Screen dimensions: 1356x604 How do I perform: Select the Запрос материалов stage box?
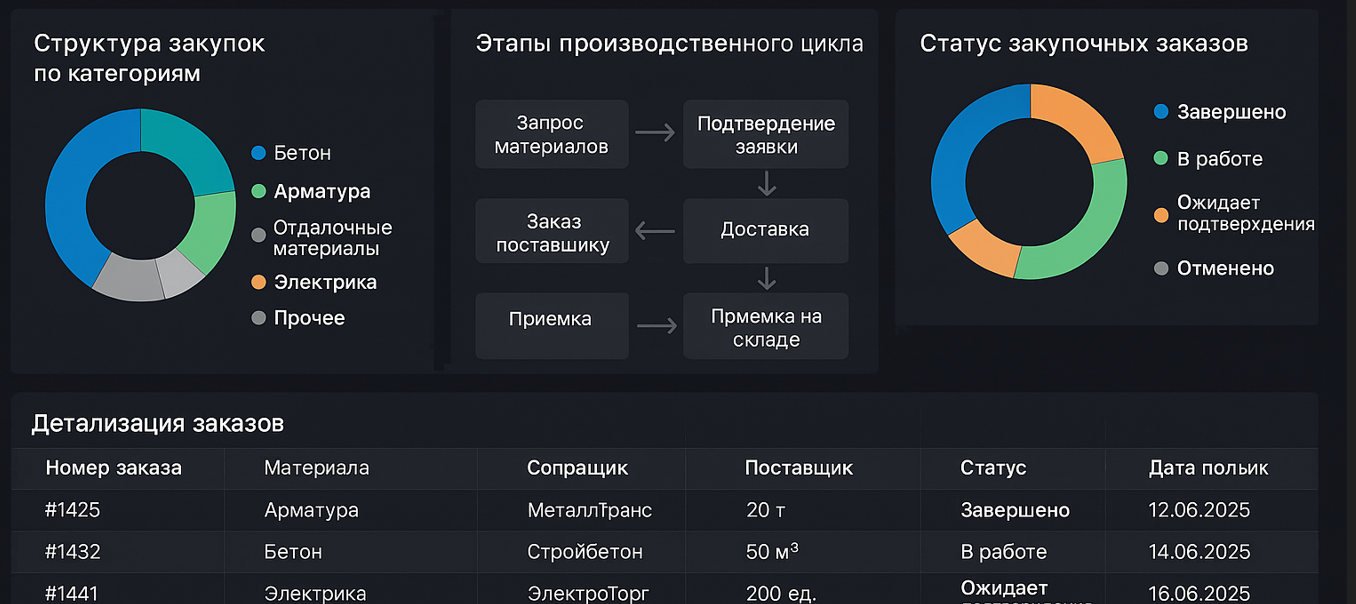pyautogui.click(x=552, y=134)
